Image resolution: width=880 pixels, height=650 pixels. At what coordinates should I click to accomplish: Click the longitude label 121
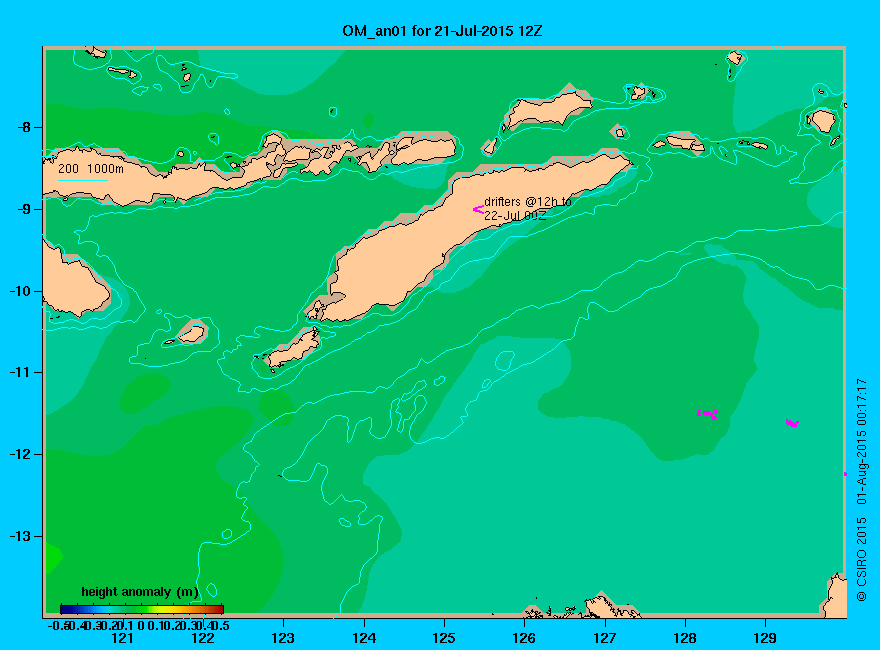click(x=122, y=638)
